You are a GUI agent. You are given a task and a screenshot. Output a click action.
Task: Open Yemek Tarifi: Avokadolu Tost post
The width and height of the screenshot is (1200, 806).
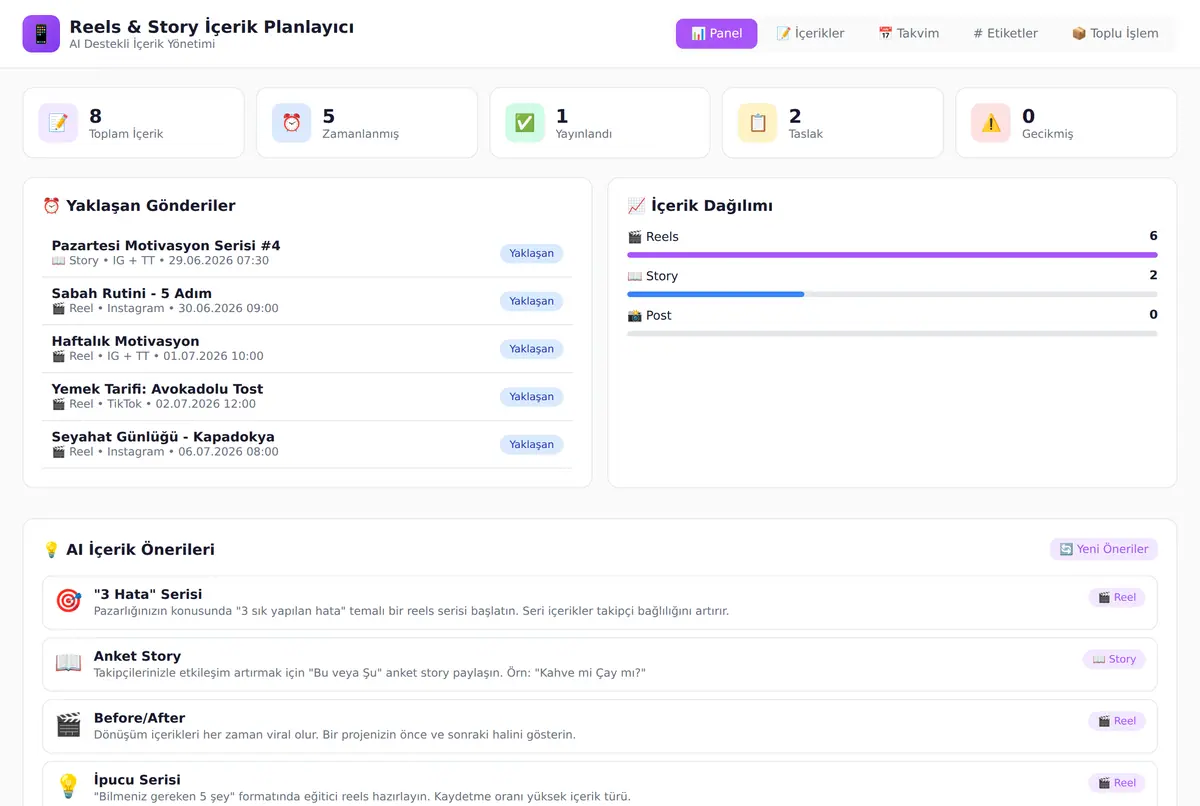tap(307, 397)
